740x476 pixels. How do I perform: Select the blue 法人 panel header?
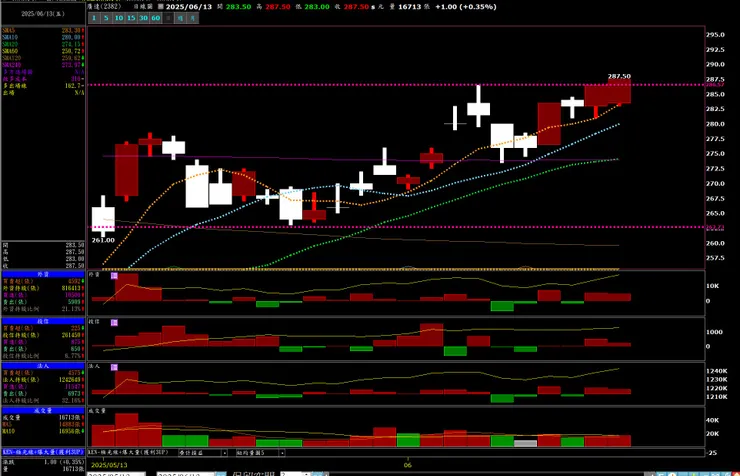point(43,366)
